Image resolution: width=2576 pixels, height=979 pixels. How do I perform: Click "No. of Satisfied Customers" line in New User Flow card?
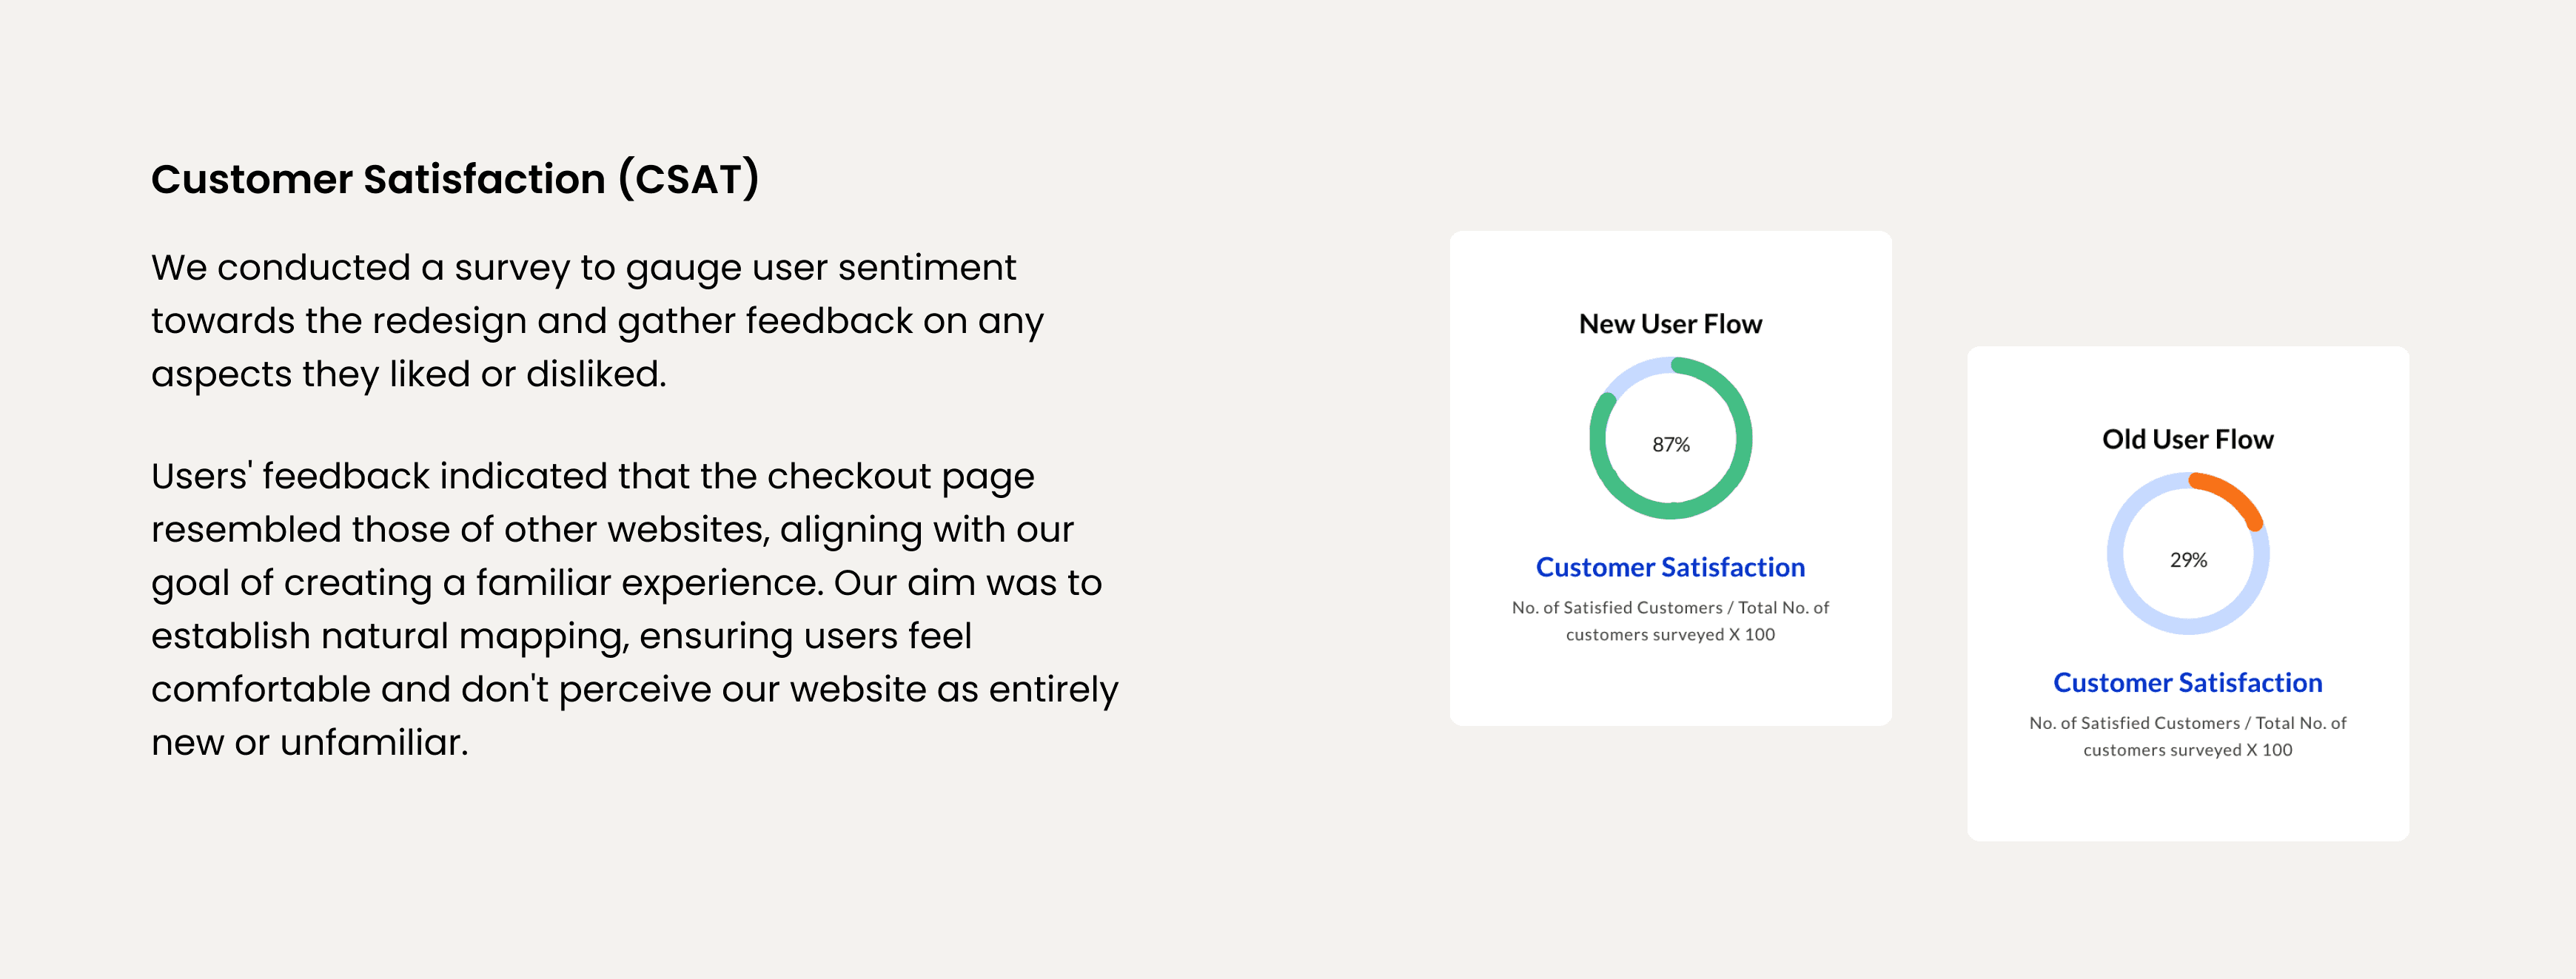(x=1617, y=607)
